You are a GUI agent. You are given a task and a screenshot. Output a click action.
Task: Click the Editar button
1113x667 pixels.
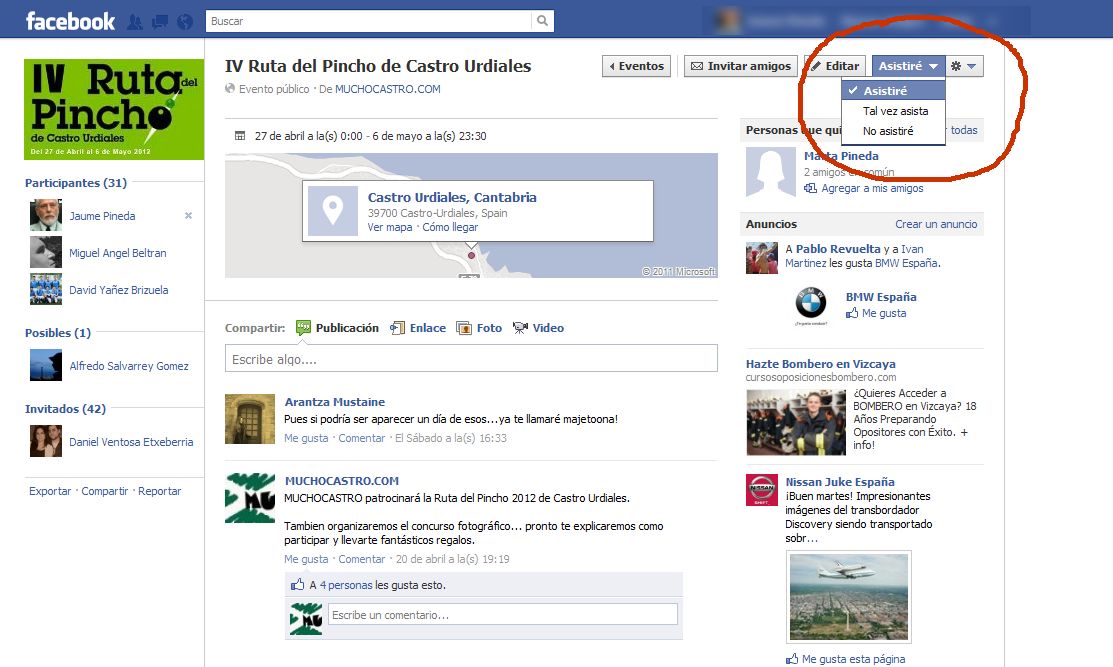[x=835, y=66]
